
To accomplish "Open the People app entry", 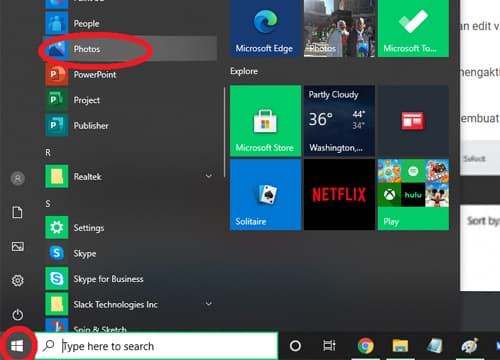I will point(131,23).
